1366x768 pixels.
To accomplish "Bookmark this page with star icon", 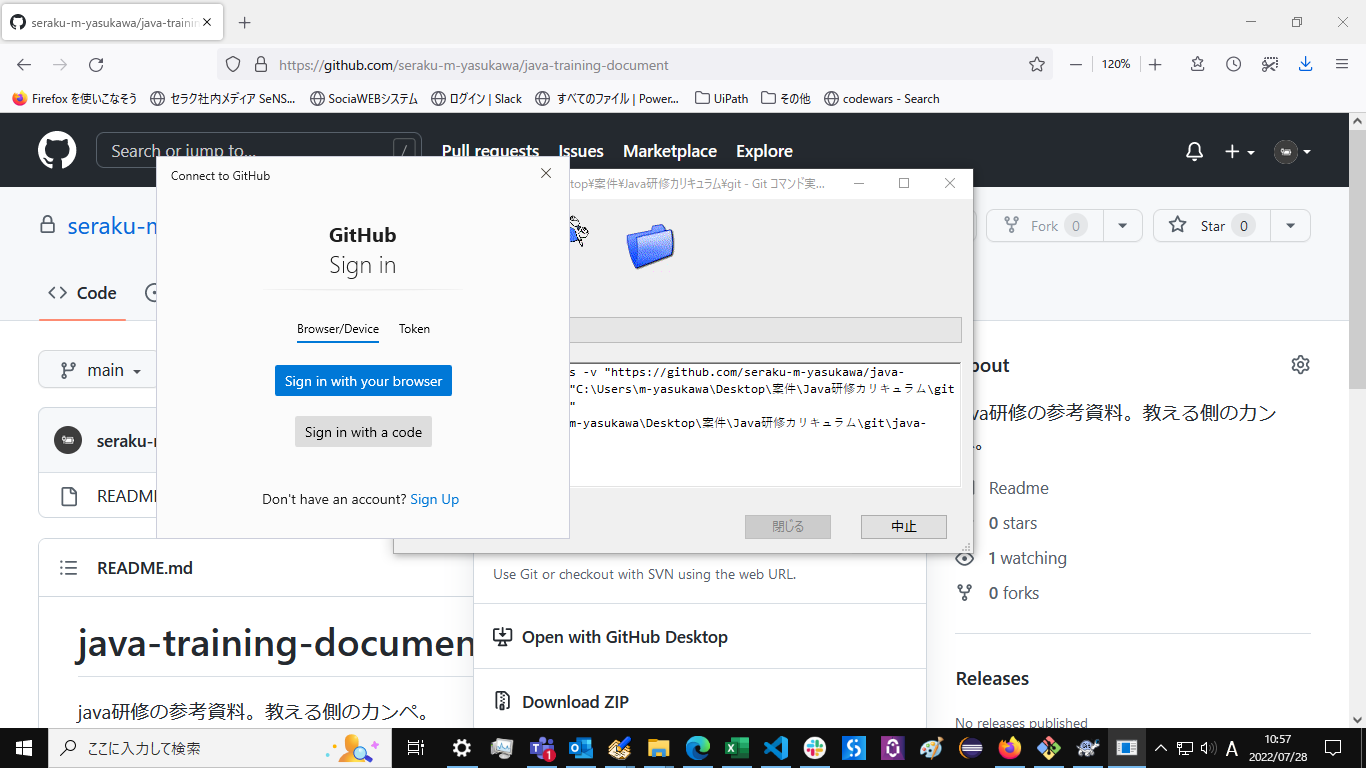I will 1037,64.
